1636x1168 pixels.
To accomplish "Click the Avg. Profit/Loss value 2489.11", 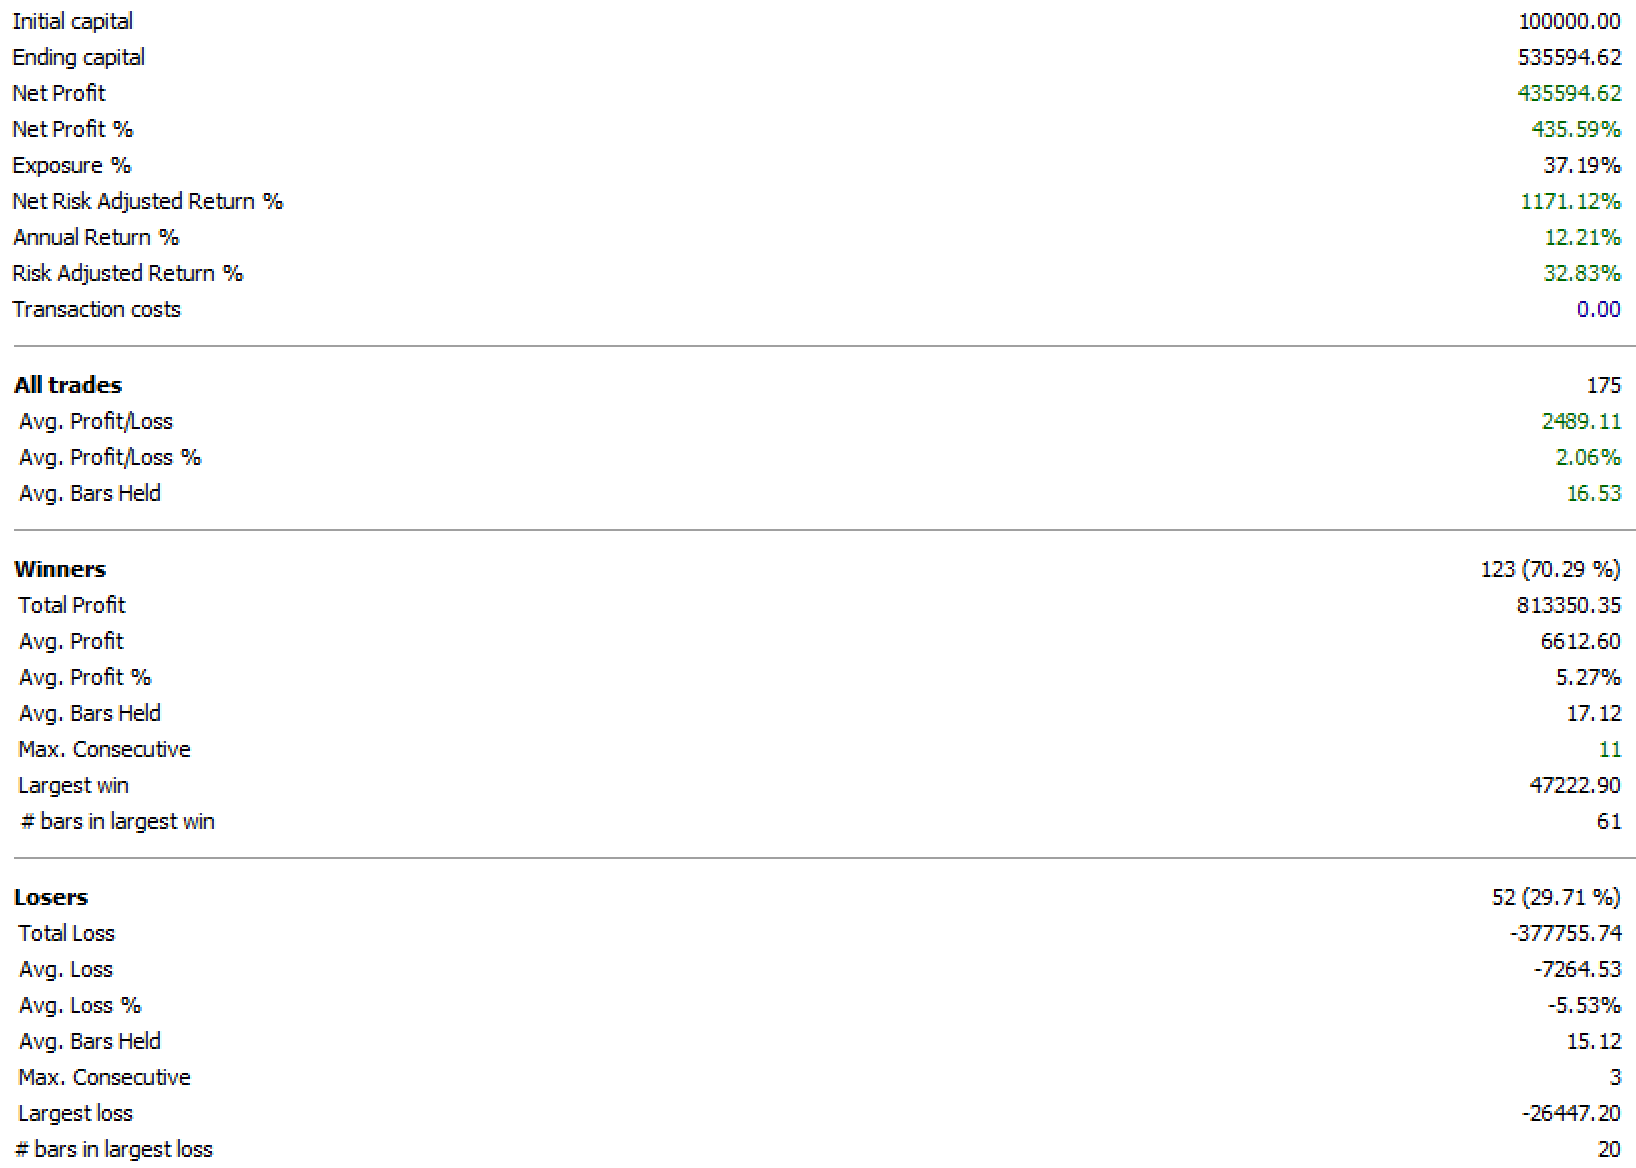I will (1580, 421).
